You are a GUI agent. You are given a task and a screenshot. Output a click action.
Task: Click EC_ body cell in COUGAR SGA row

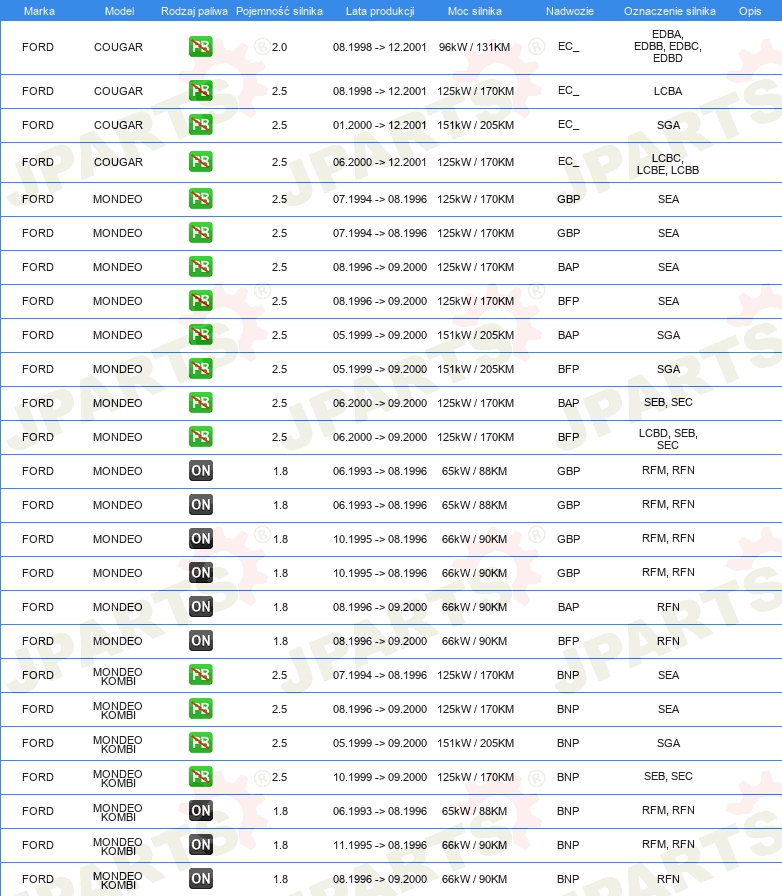[x=568, y=125]
